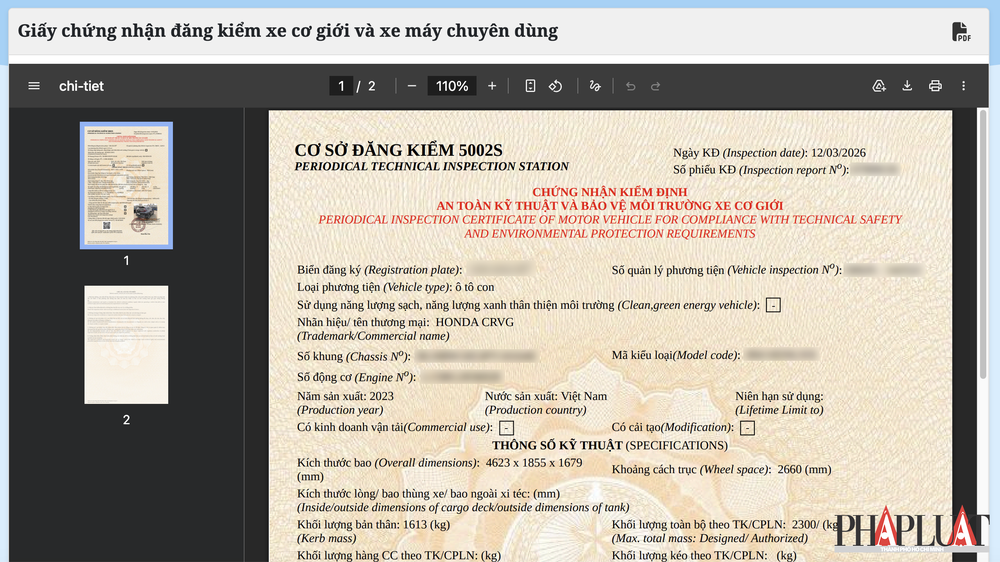Select the page 2 thumbnail

[126, 345]
